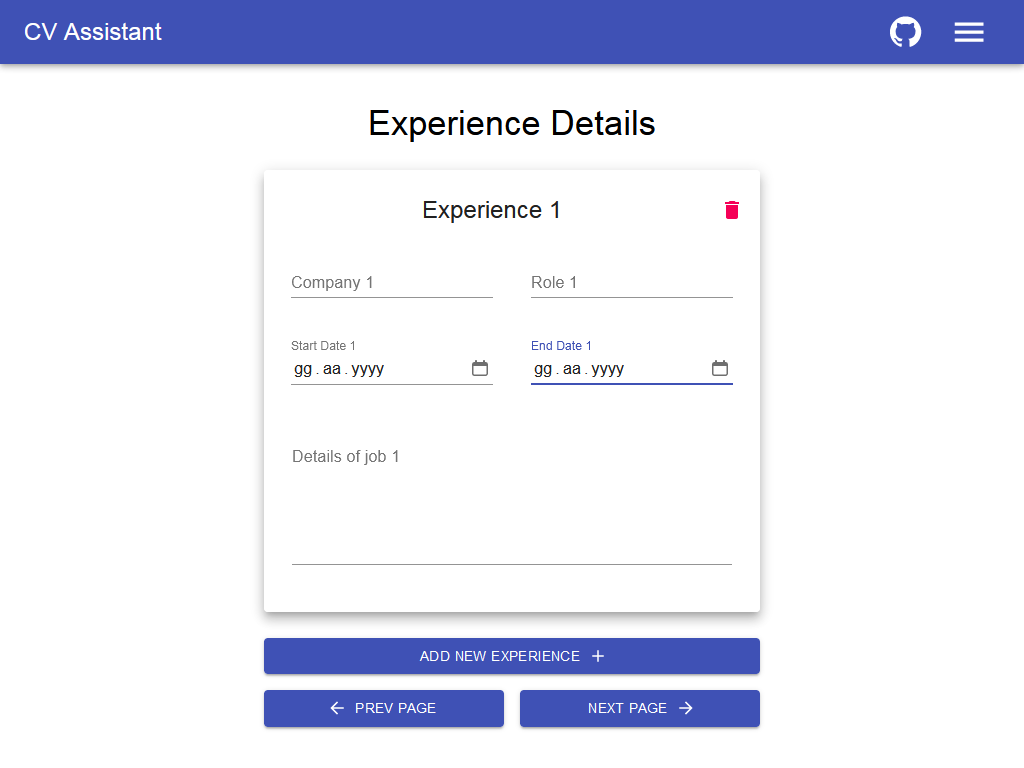Image resolution: width=1024 pixels, height=768 pixels.
Task: Click the Experience Details page heading
Action: pos(511,123)
